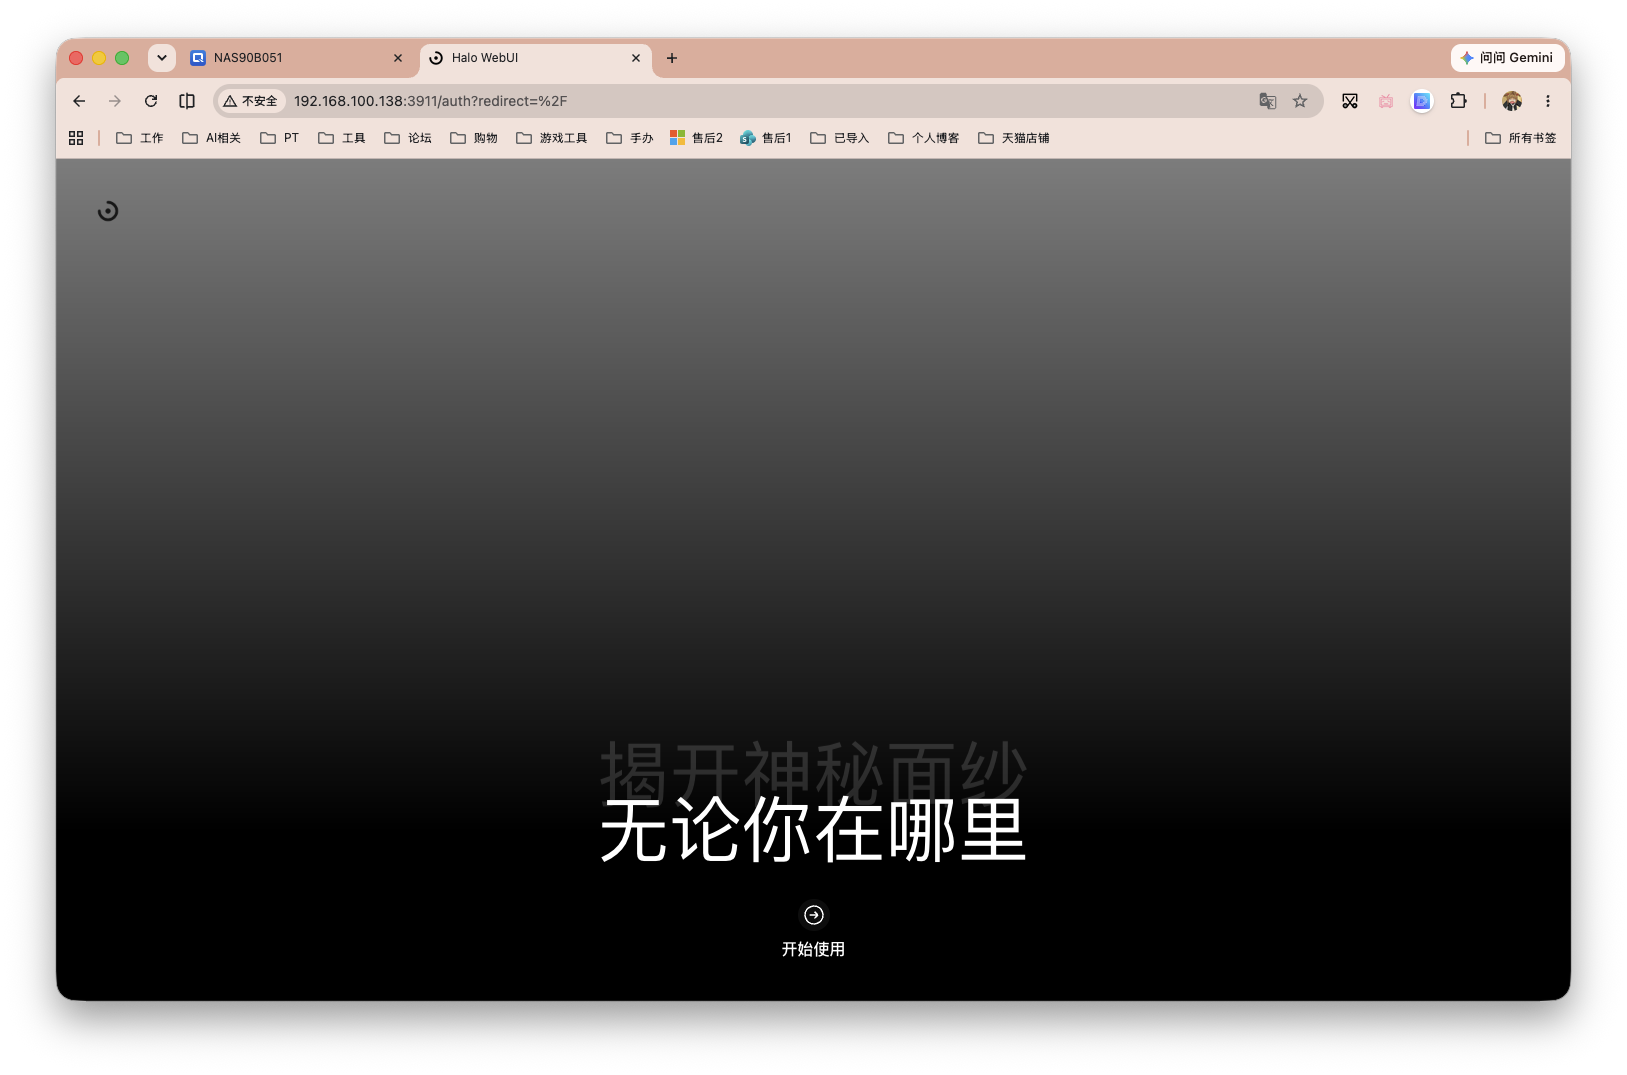Open the 售后1 SharePoint bookmark

click(766, 138)
